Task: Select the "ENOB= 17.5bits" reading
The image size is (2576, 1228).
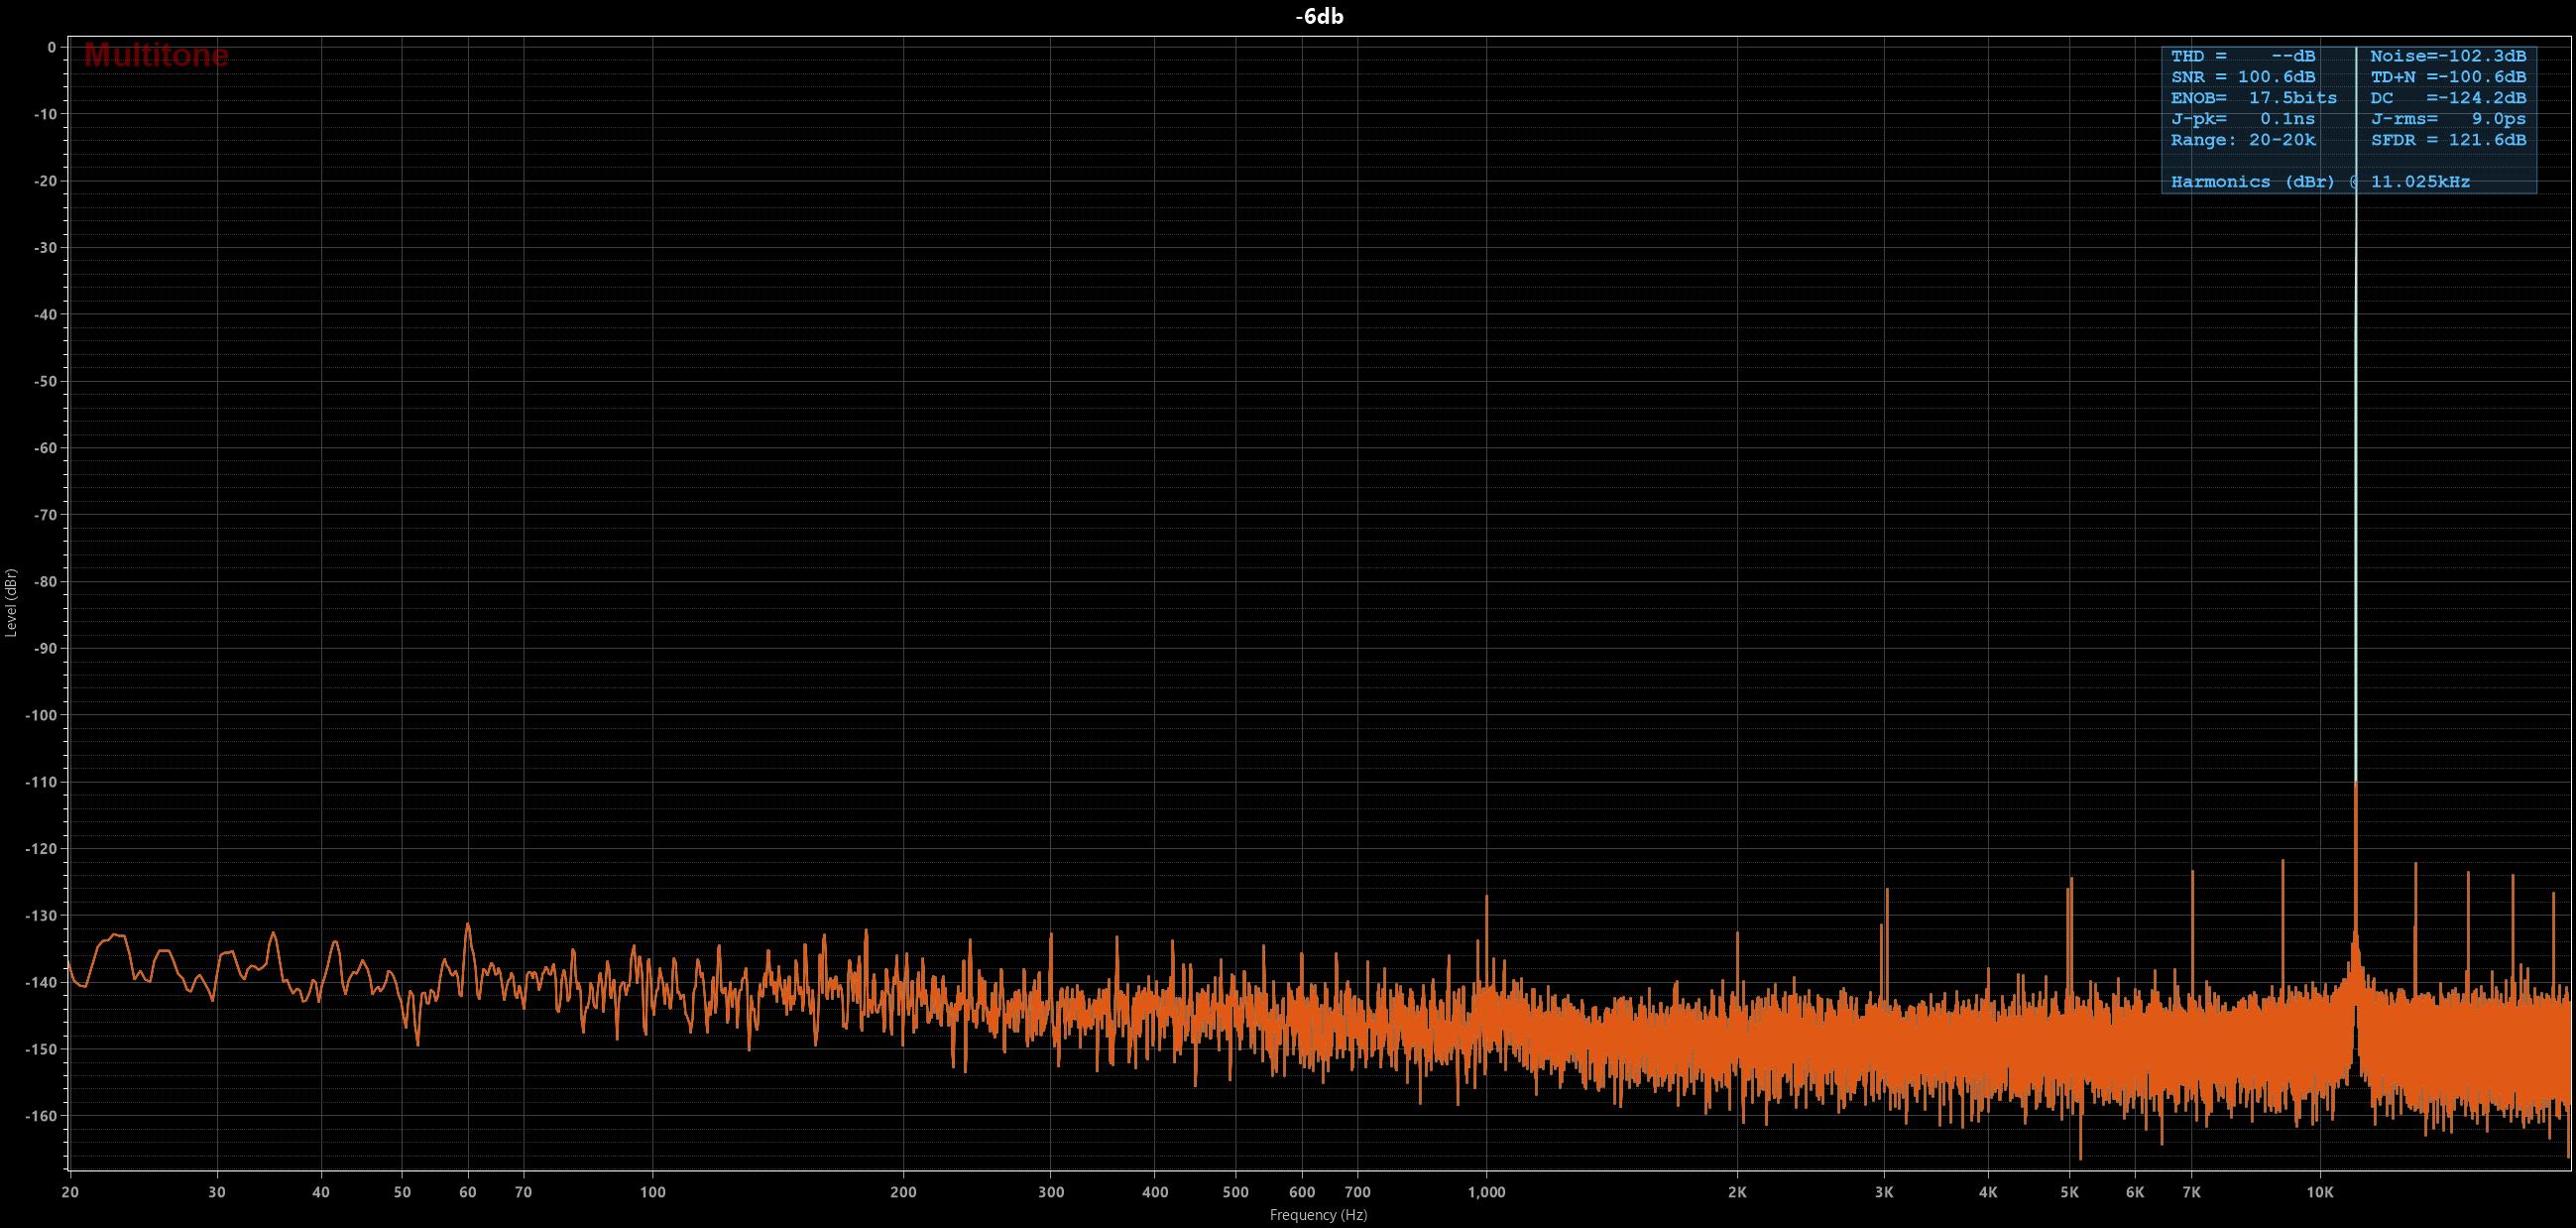Action: click(2254, 98)
